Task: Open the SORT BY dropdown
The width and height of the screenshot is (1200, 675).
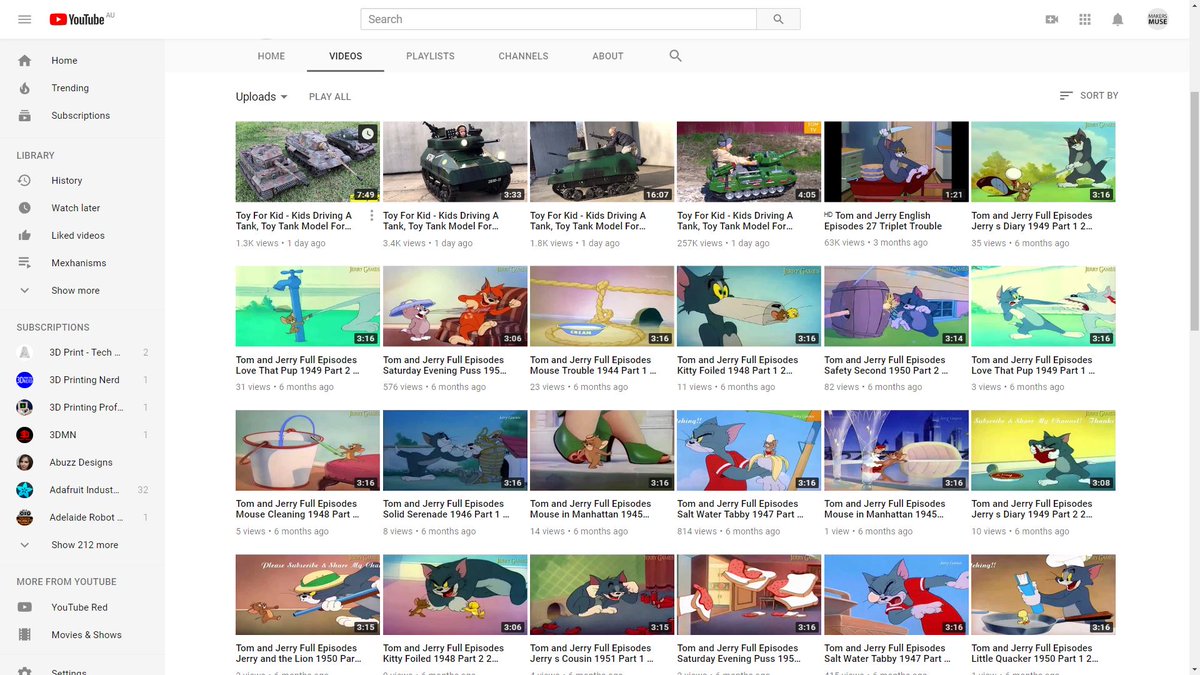Action: click(1088, 96)
